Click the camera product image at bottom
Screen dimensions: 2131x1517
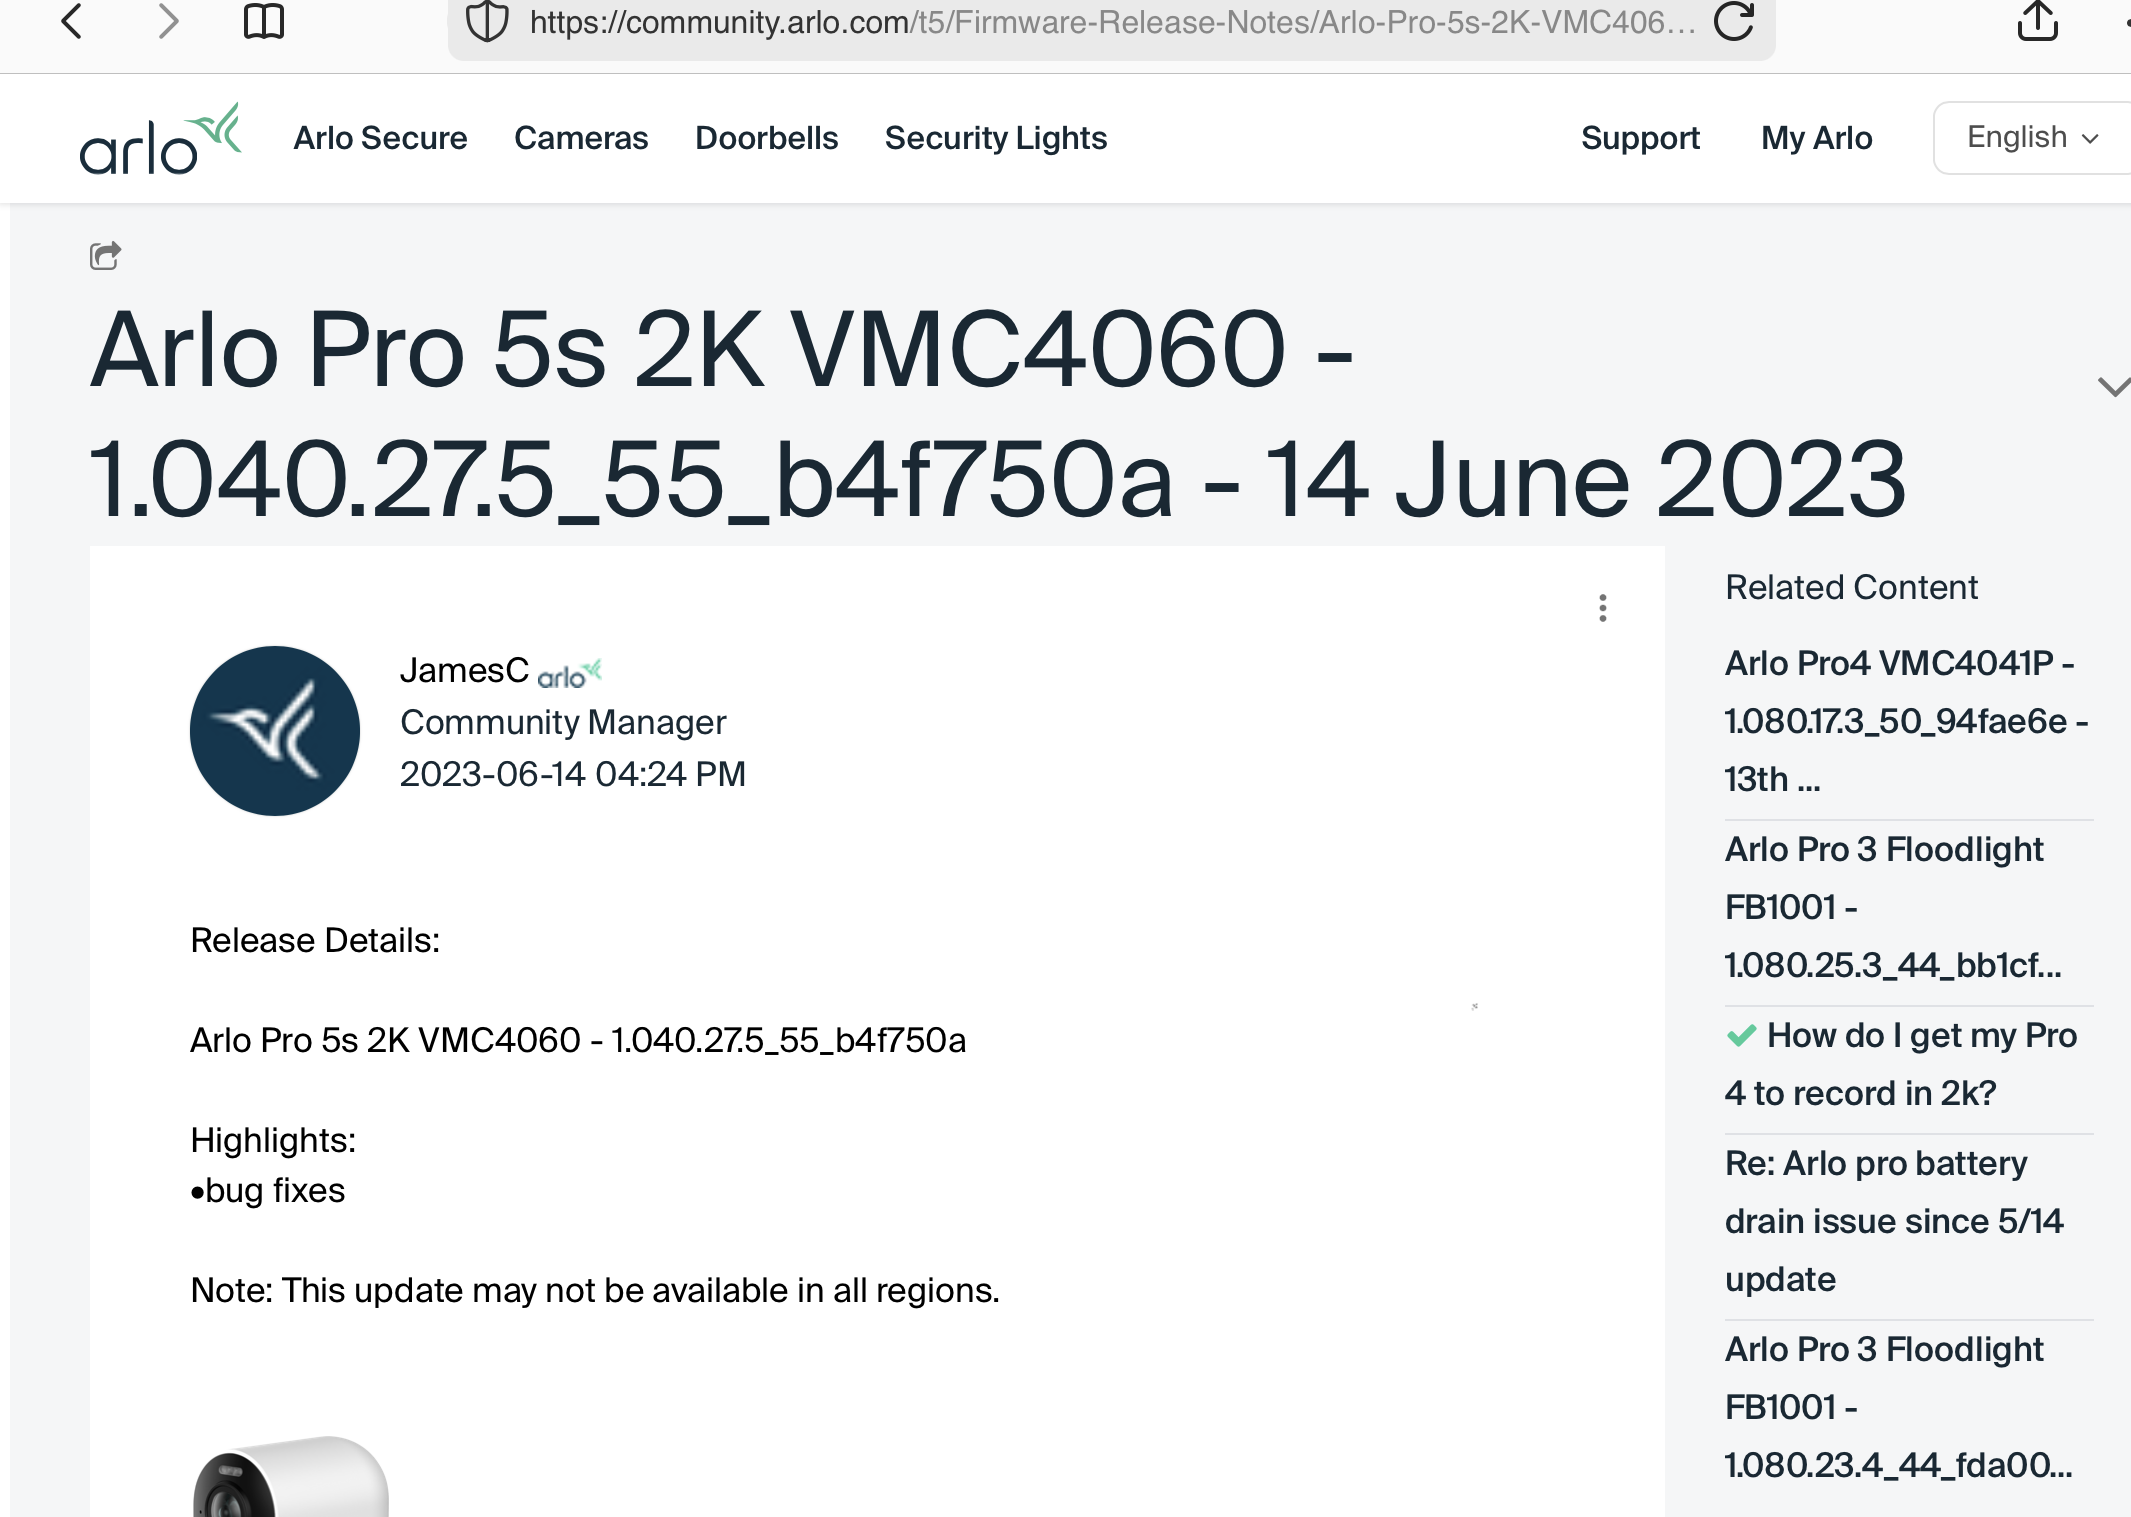[290, 1476]
